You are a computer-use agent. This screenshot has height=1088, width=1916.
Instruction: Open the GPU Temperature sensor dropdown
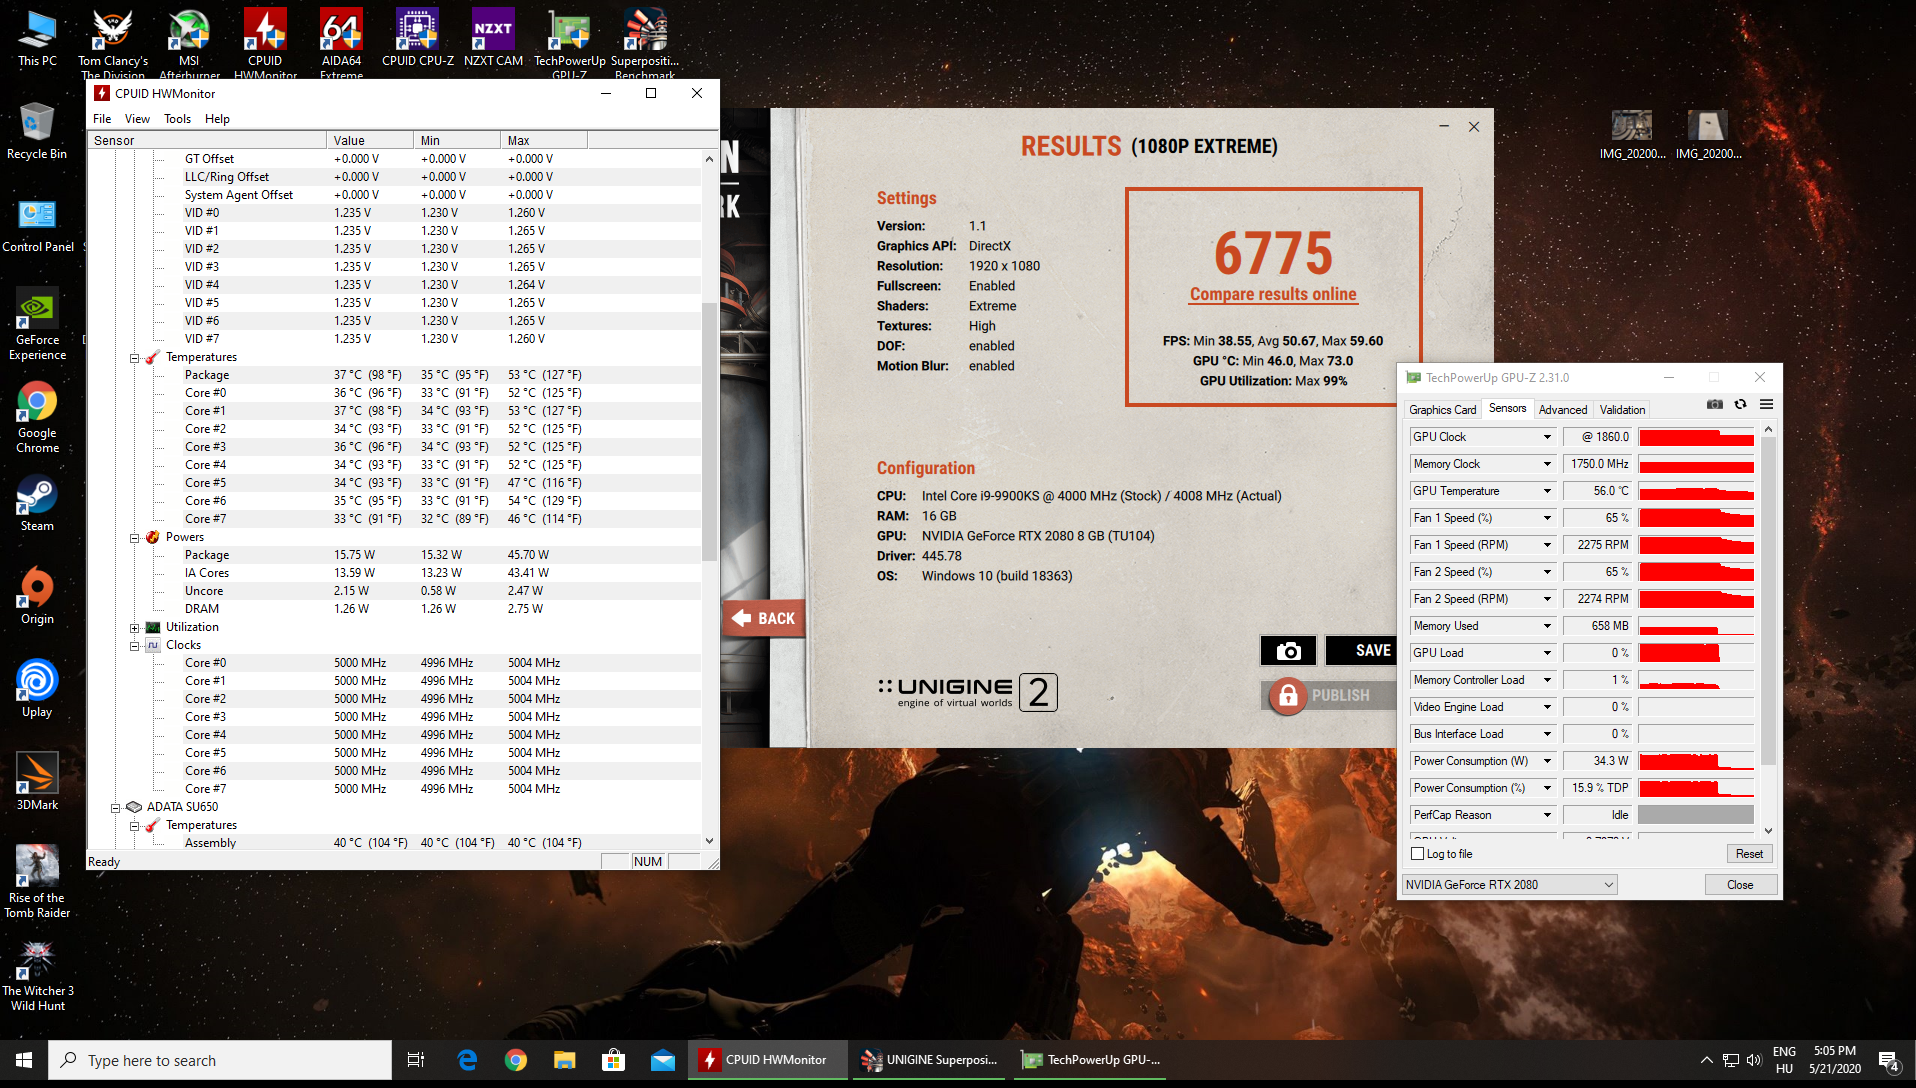coord(1547,491)
